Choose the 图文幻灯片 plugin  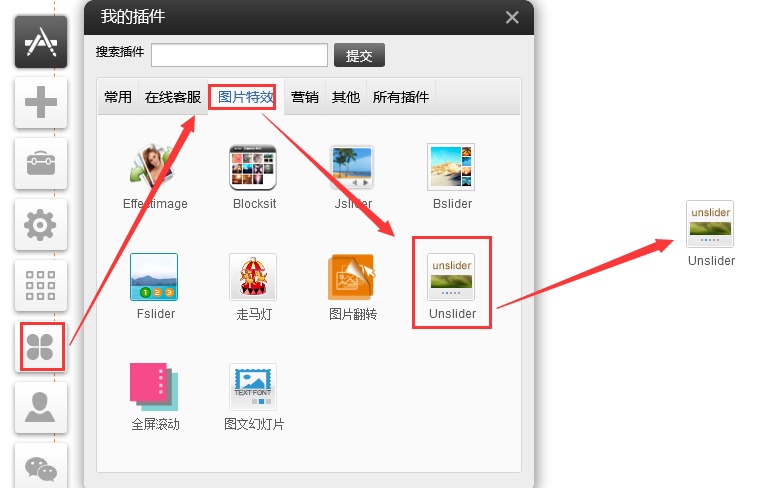253,387
